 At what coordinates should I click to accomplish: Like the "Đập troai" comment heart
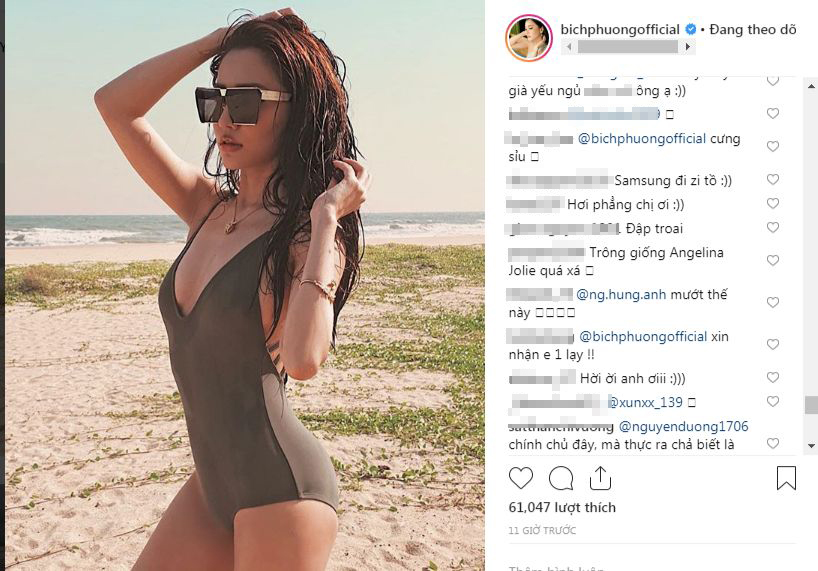[773, 227]
